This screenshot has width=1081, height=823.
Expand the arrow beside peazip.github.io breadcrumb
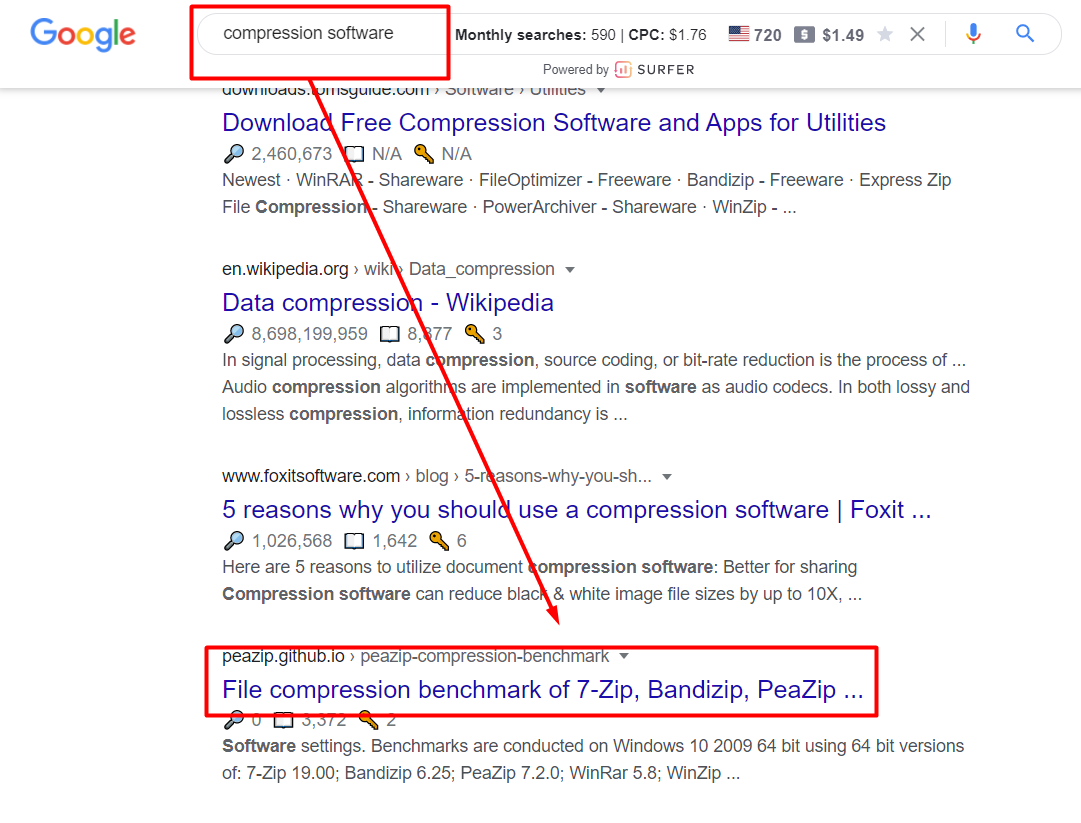624,656
